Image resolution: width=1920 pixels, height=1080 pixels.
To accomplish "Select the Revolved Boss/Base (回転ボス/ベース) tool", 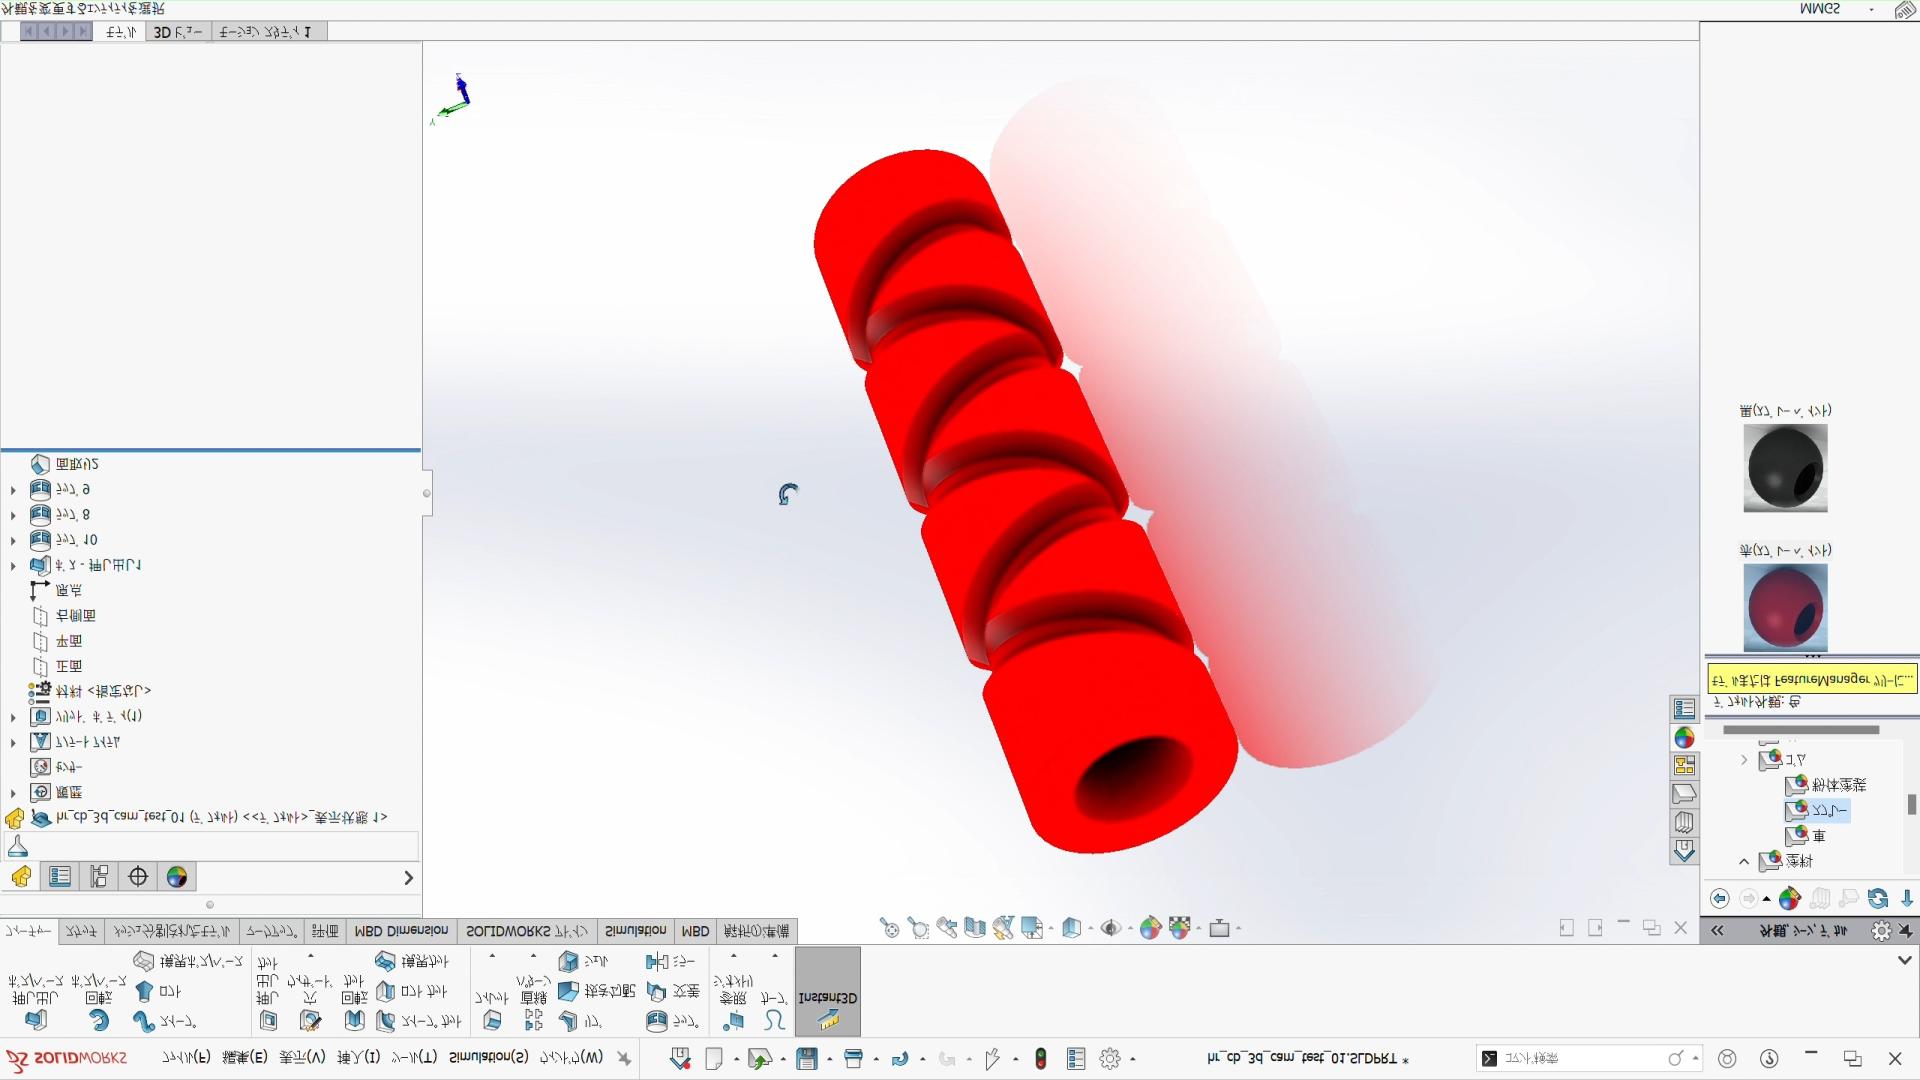I will click(98, 1002).
